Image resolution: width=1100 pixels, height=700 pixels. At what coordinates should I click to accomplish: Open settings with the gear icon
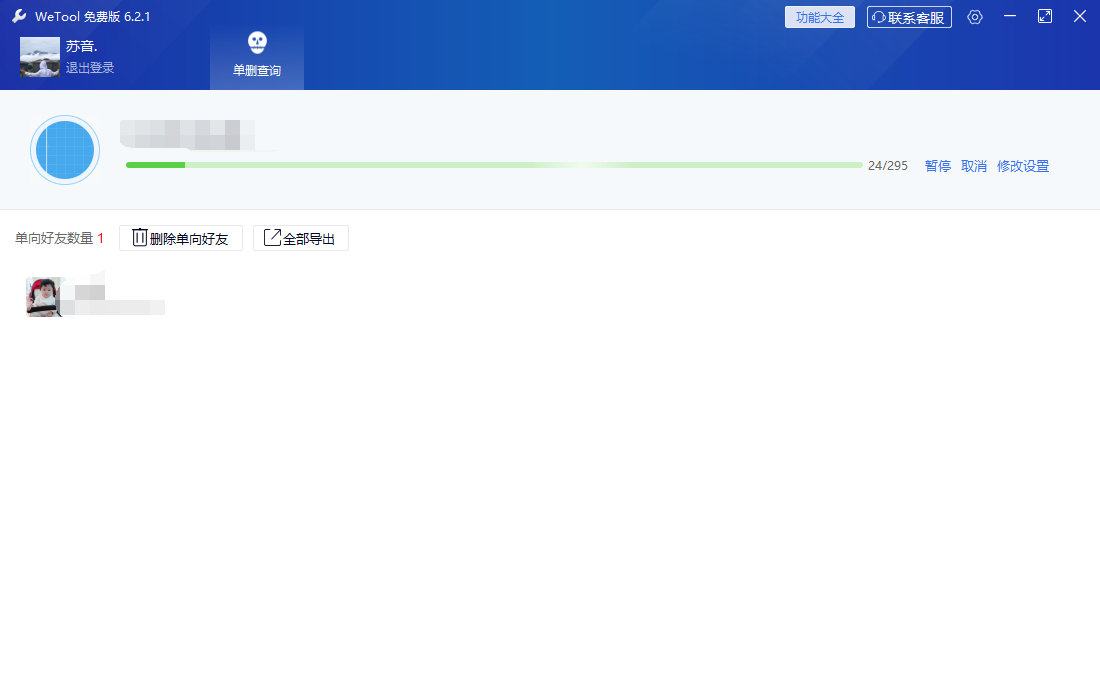click(x=975, y=17)
